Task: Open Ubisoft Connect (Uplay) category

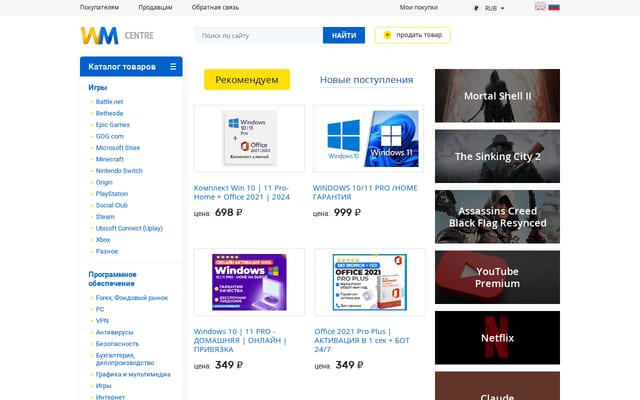Action: tap(129, 228)
